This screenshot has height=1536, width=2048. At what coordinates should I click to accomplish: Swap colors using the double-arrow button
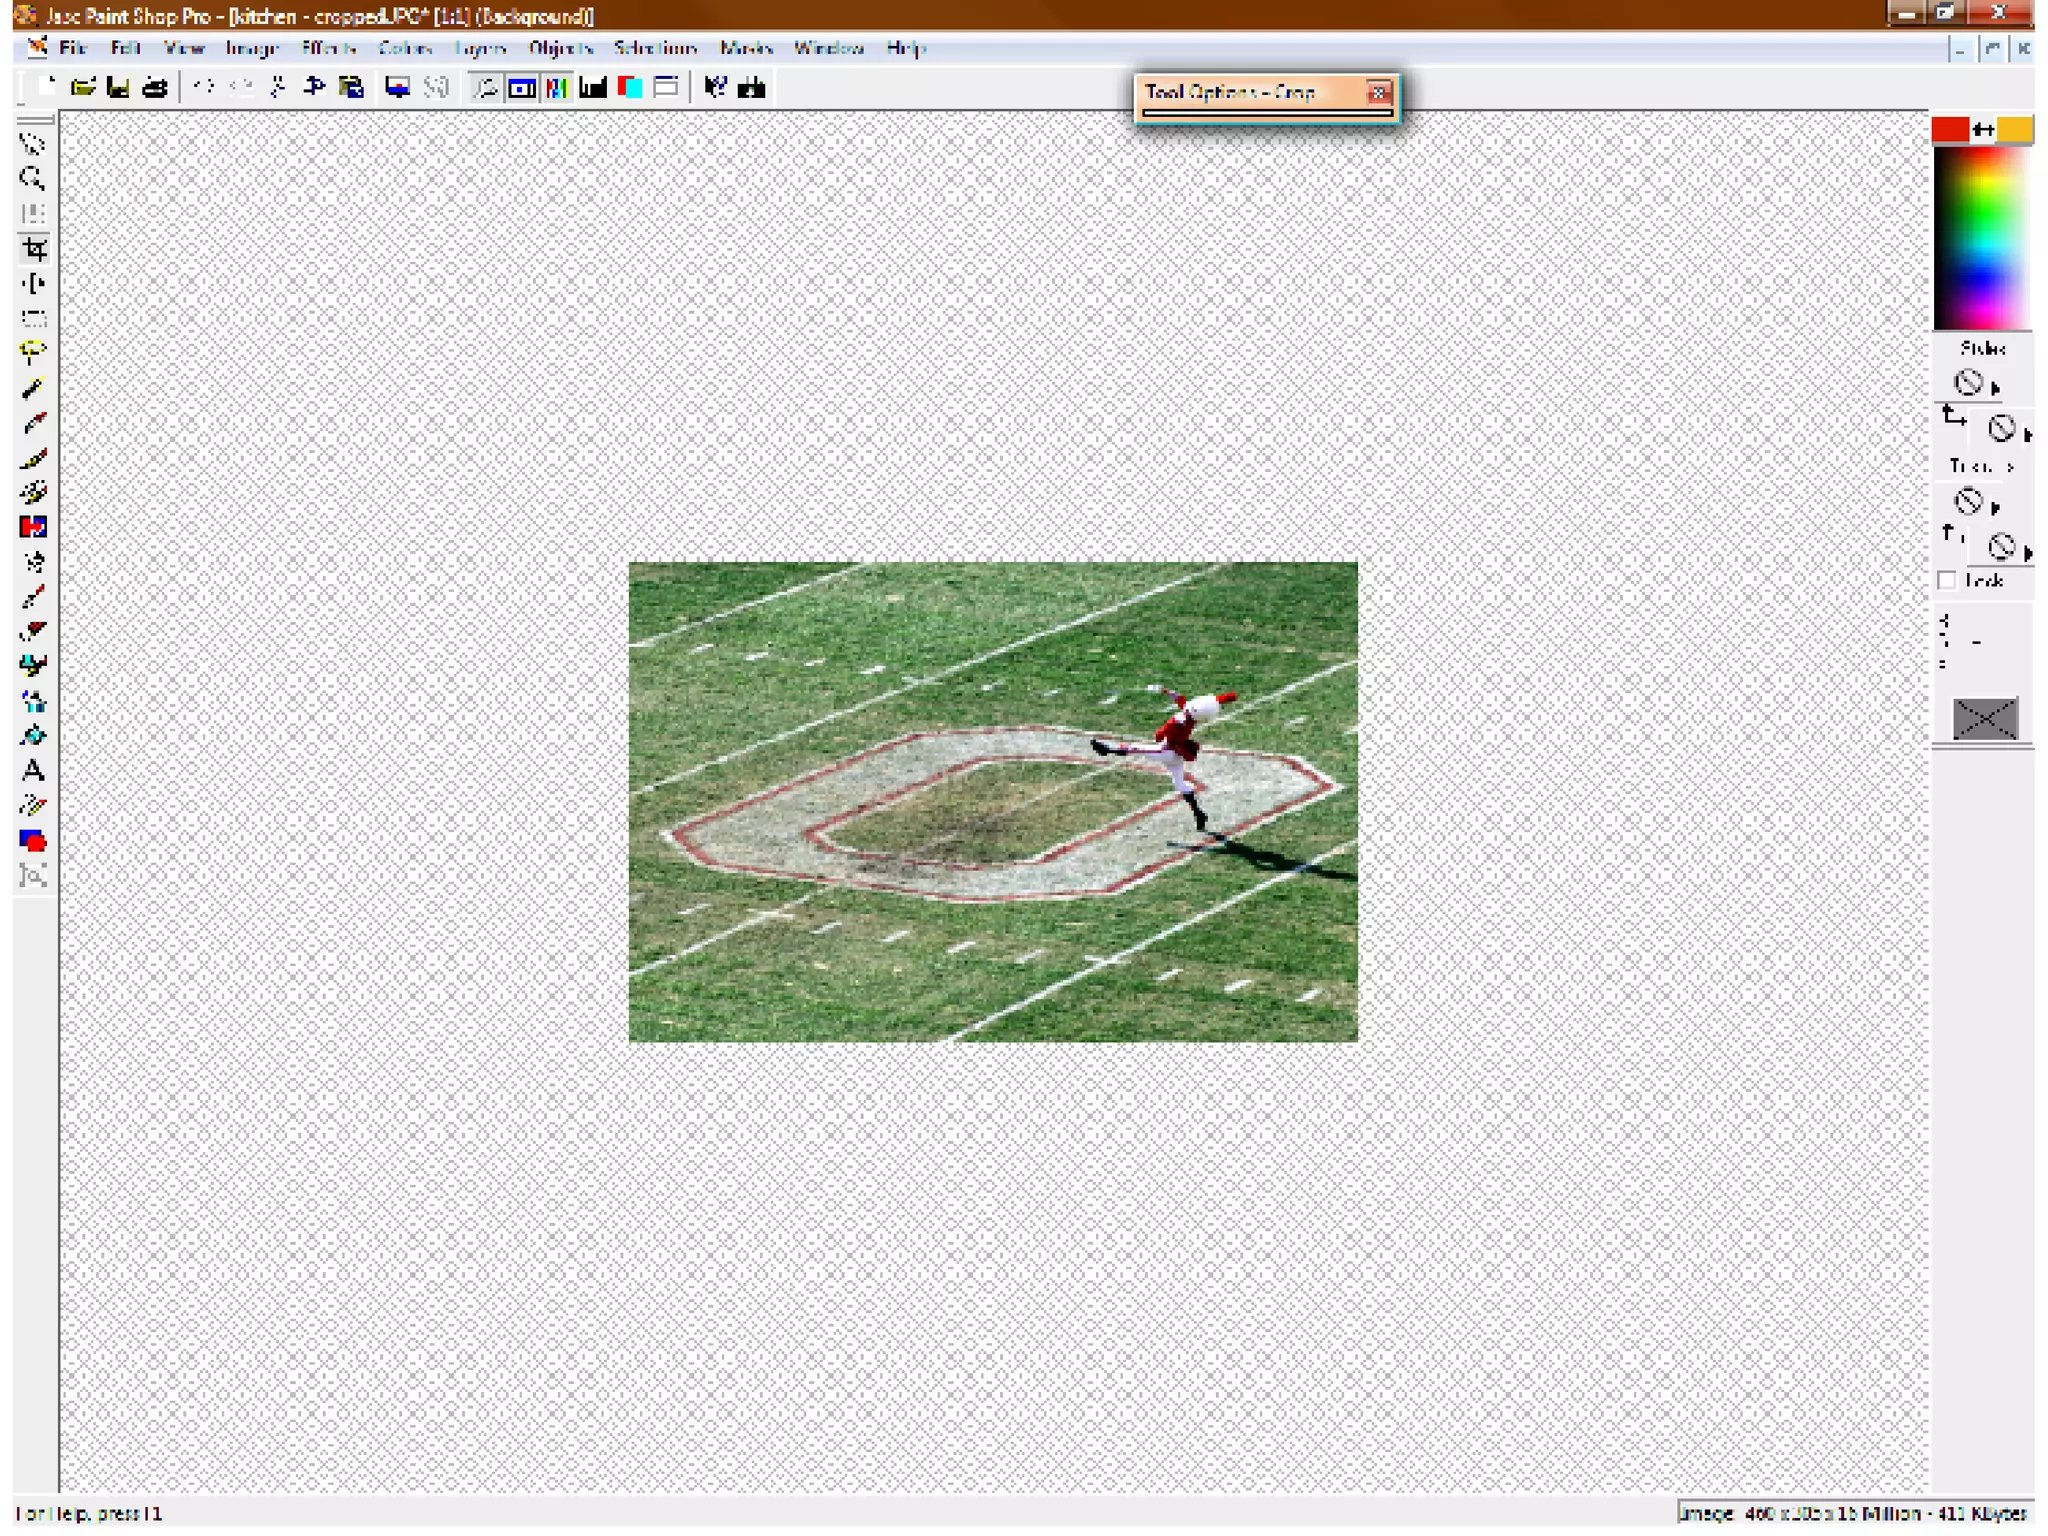point(1983,129)
